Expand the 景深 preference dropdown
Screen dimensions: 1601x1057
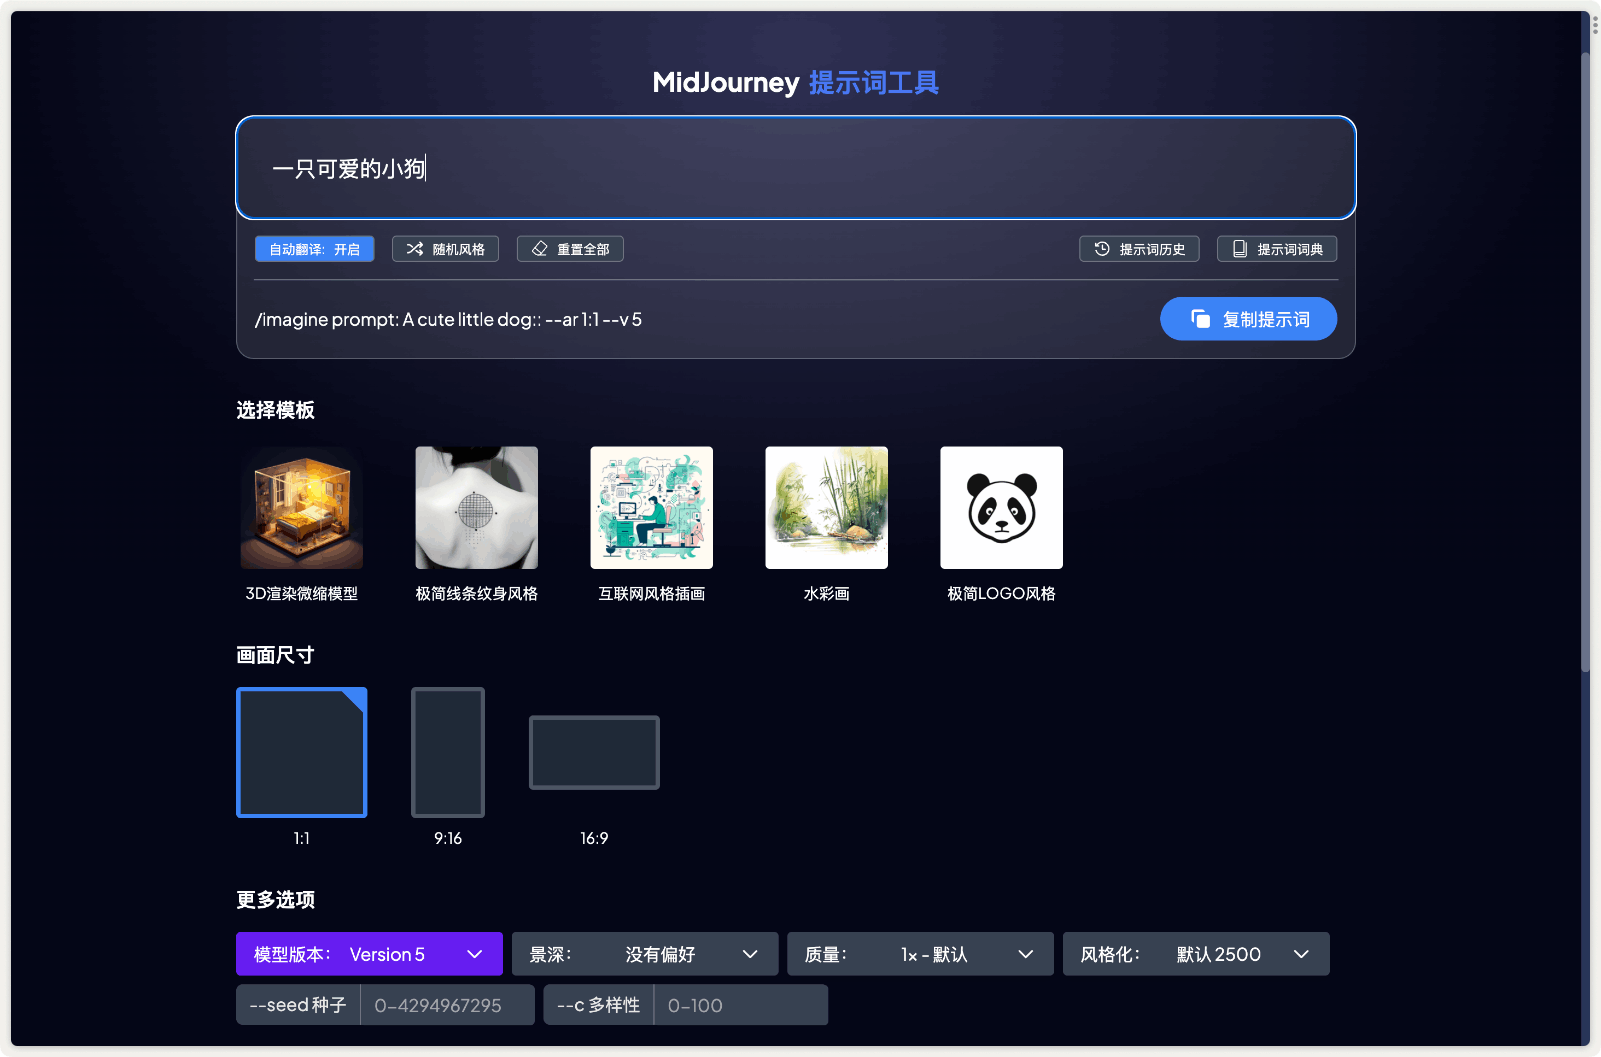point(644,954)
